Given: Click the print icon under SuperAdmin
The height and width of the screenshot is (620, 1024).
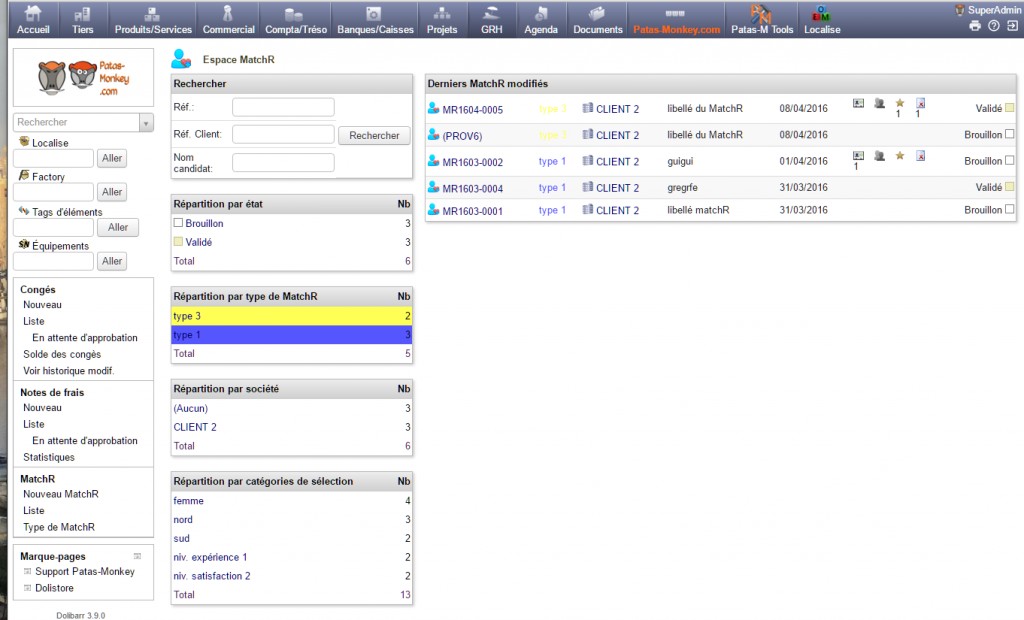Looking at the screenshot, I should [975, 26].
